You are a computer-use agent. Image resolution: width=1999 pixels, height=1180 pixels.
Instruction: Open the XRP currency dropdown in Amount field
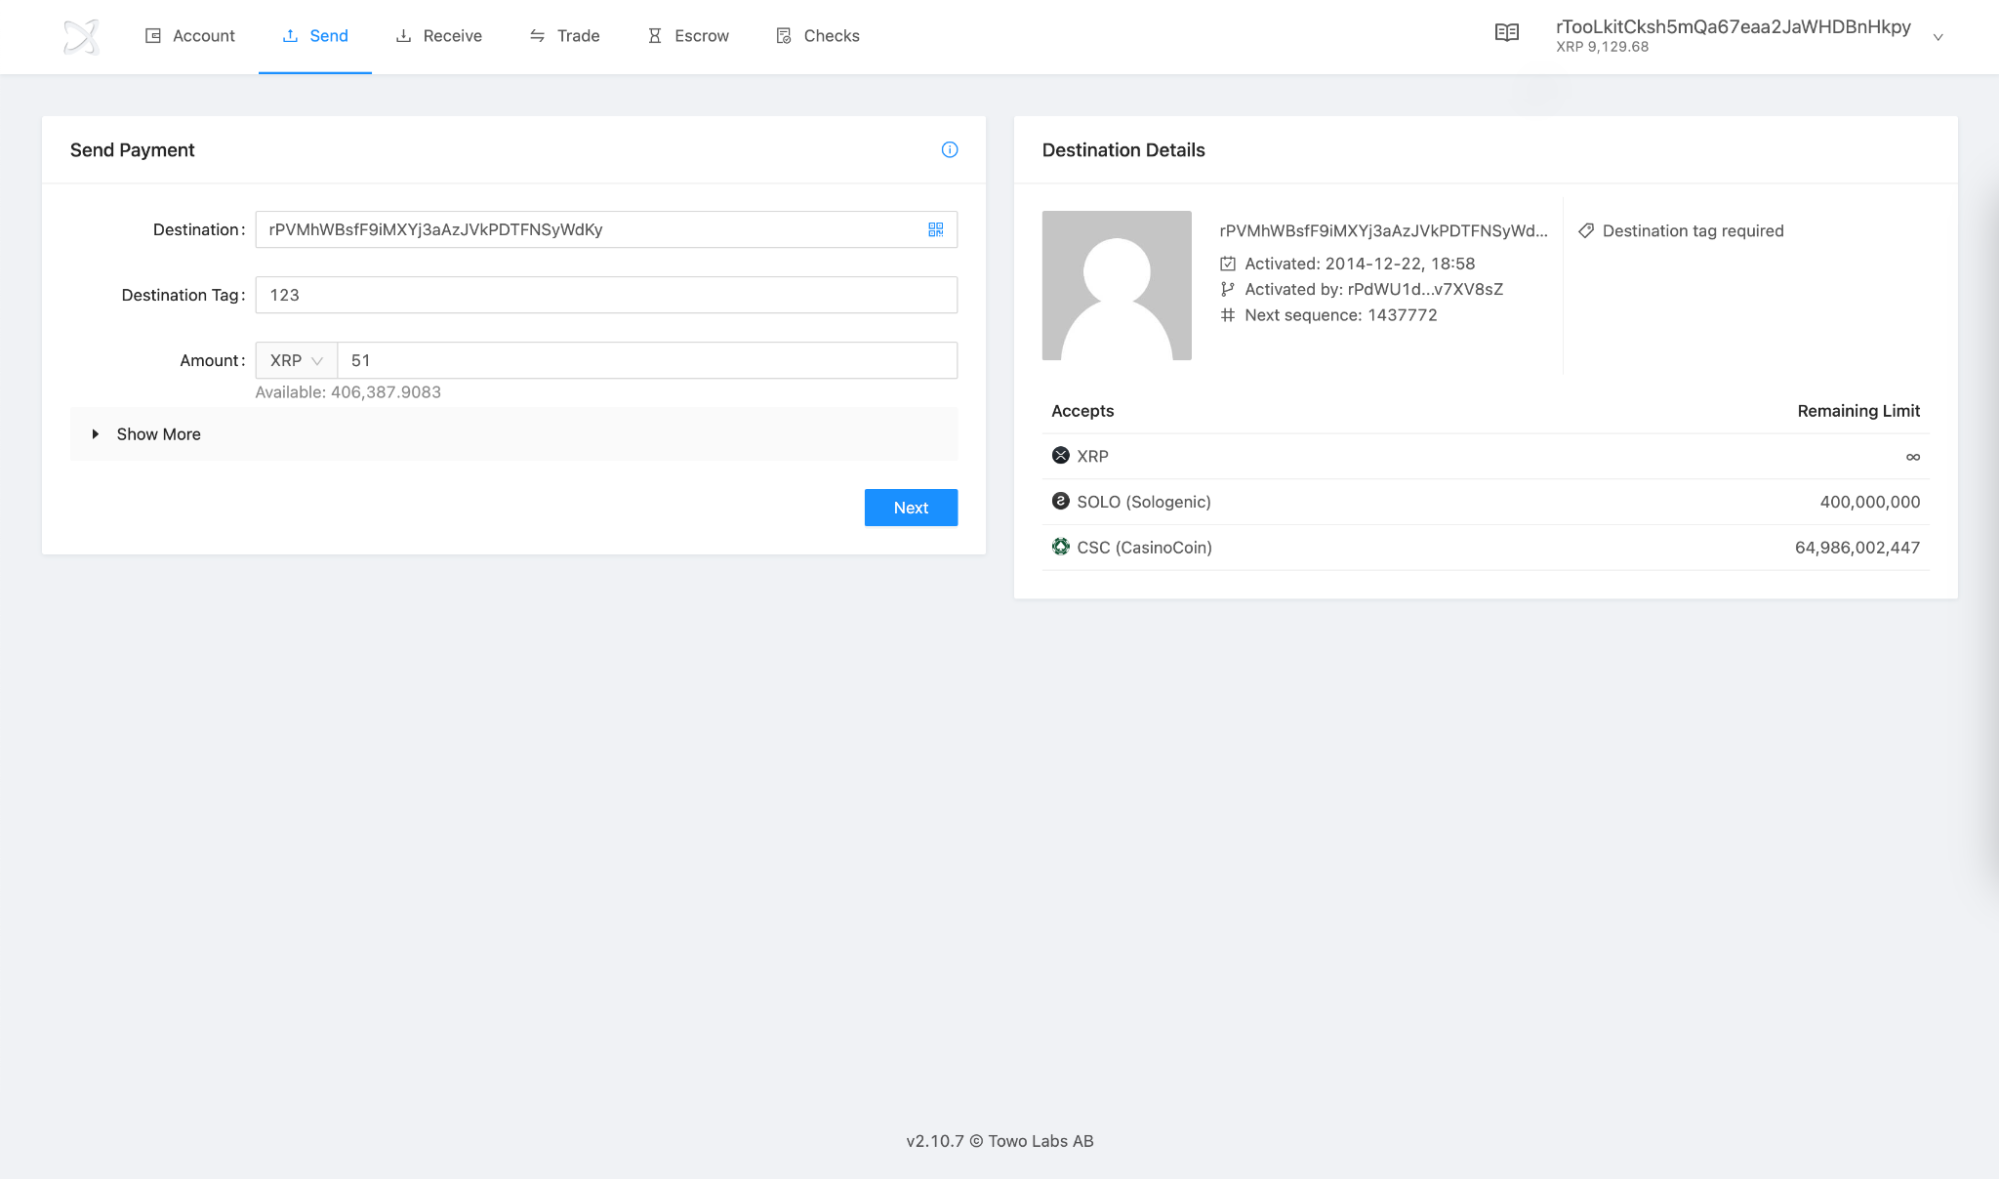click(296, 360)
